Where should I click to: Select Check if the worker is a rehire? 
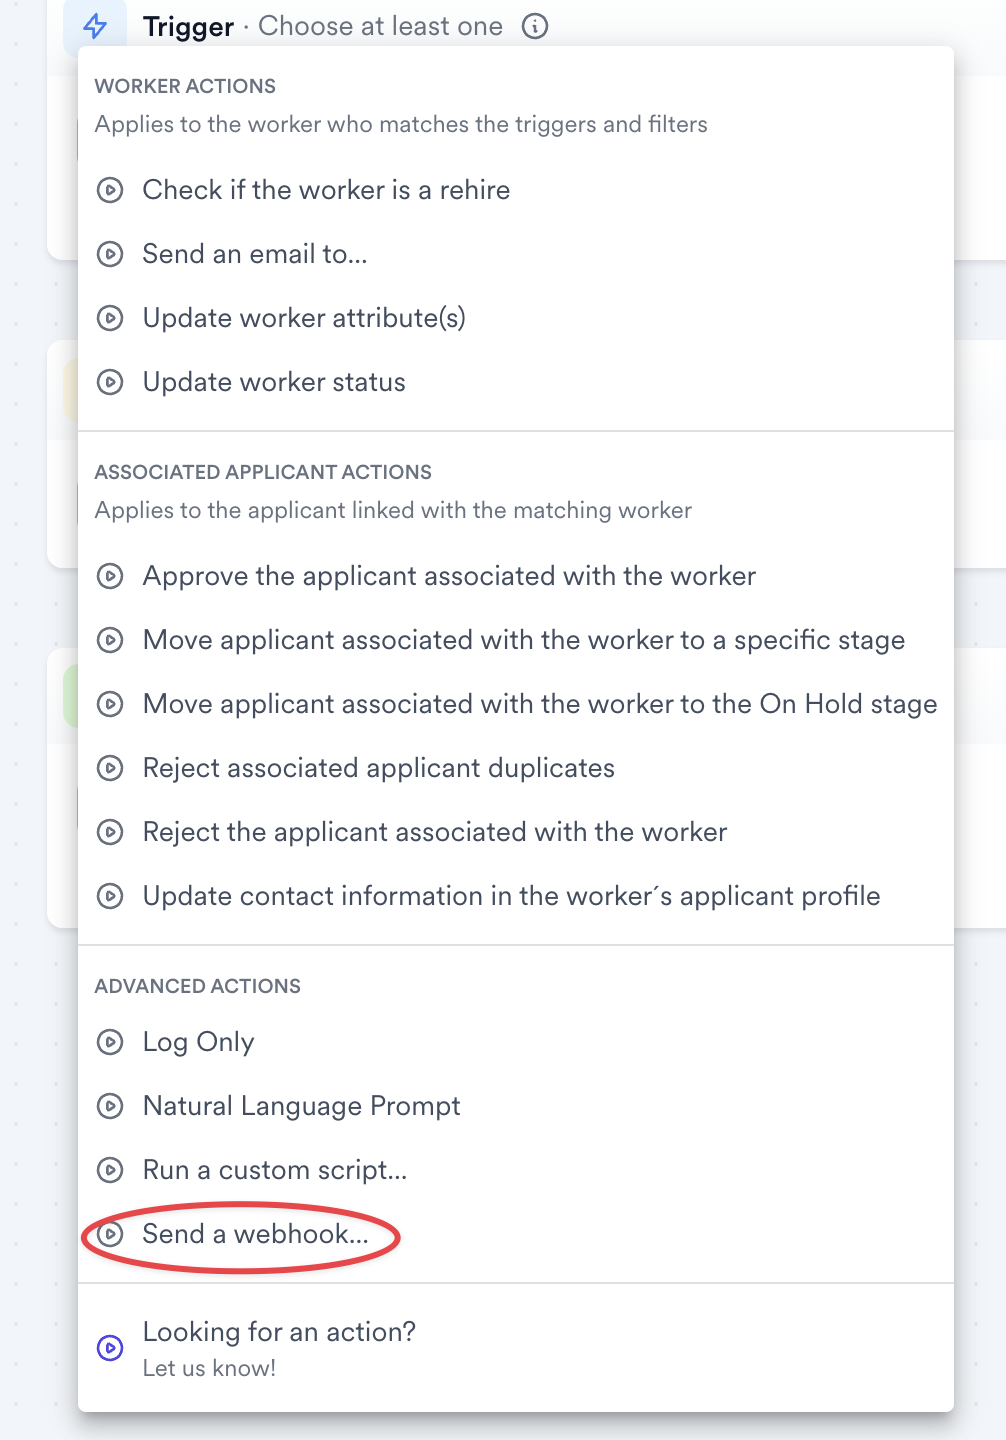coord(326,190)
